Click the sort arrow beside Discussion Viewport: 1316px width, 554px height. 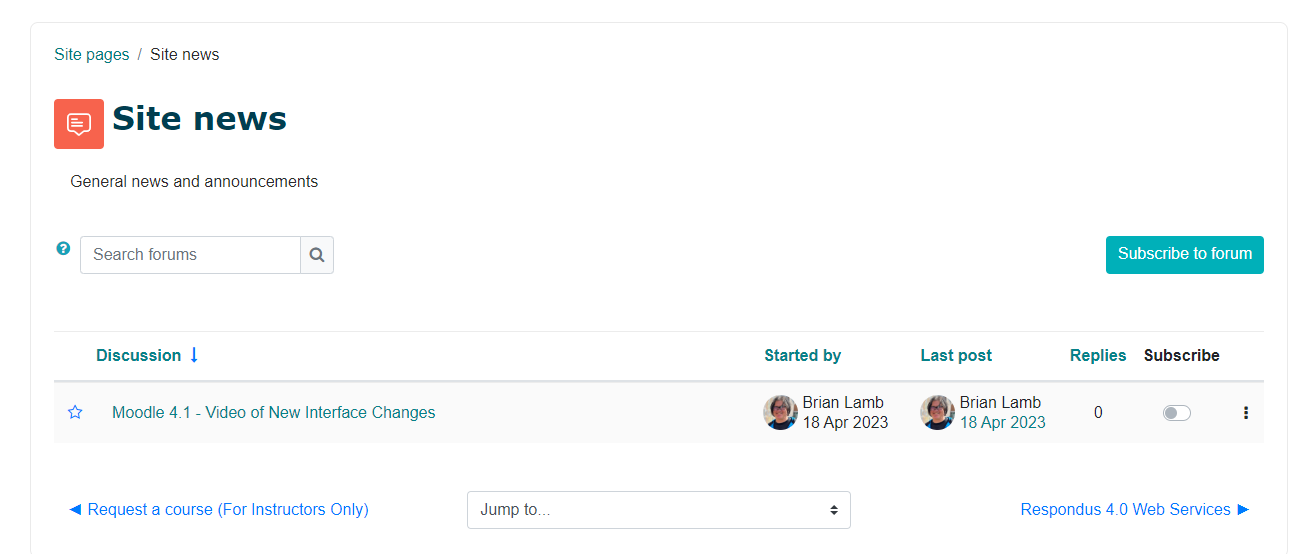click(194, 355)
